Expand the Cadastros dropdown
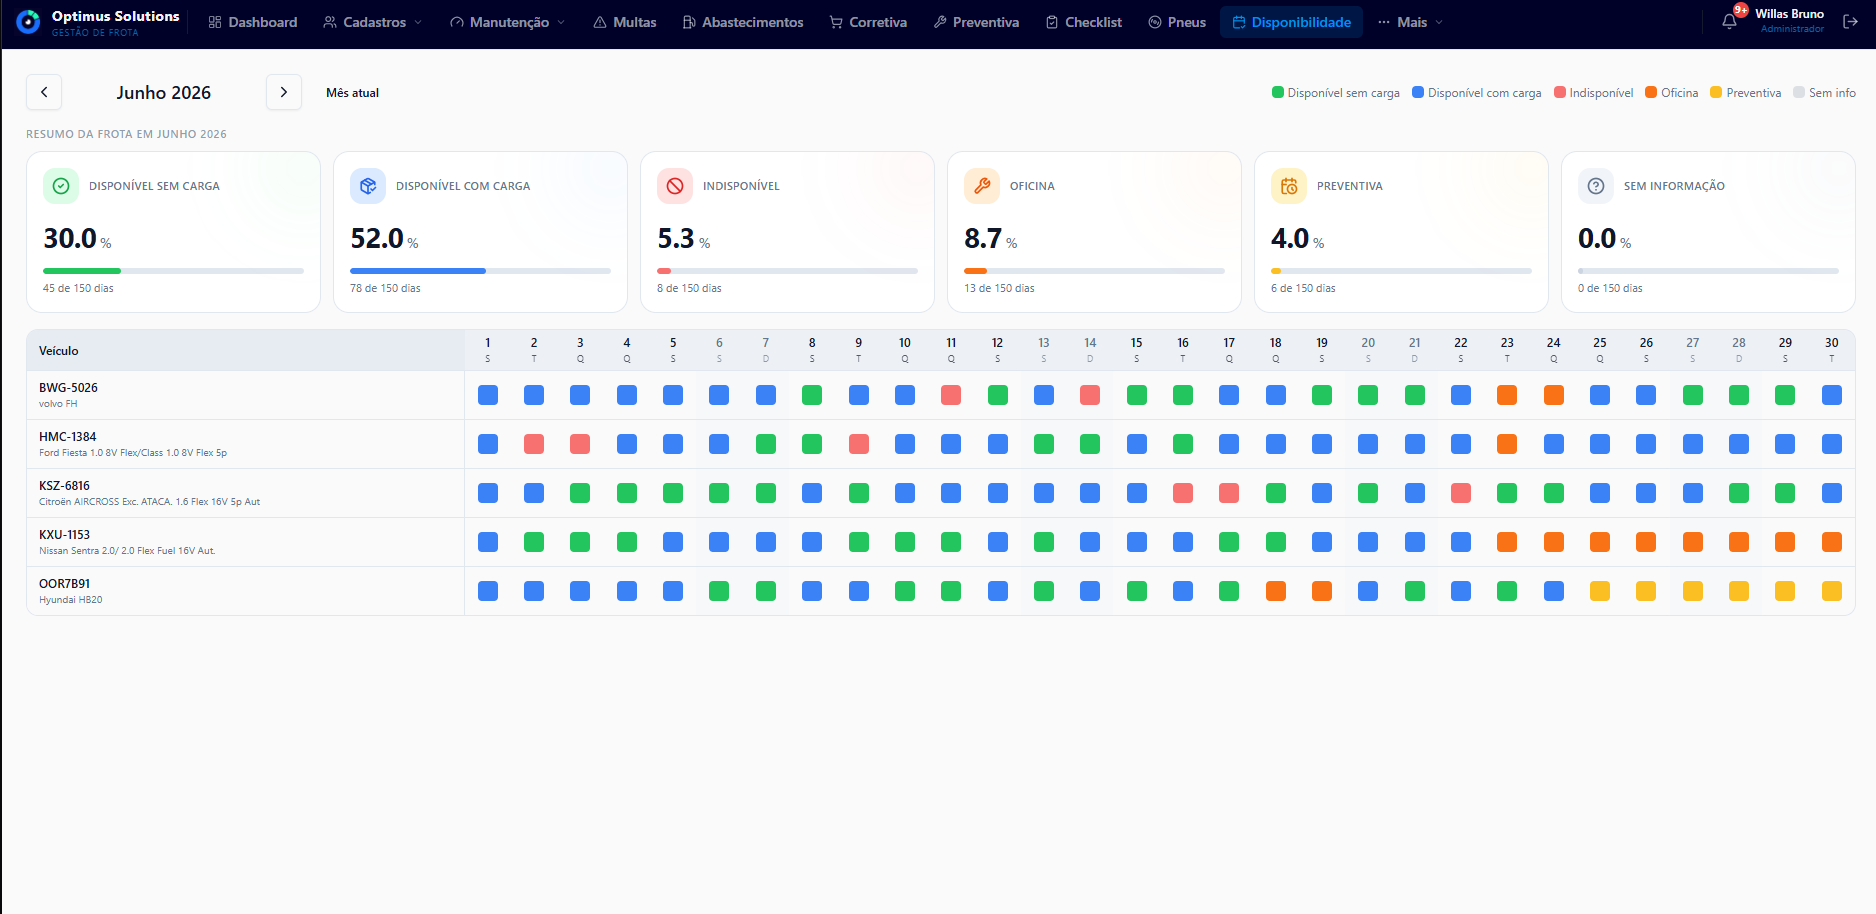This screenshot has height=914, width=1876. click(x=373, y=22)
